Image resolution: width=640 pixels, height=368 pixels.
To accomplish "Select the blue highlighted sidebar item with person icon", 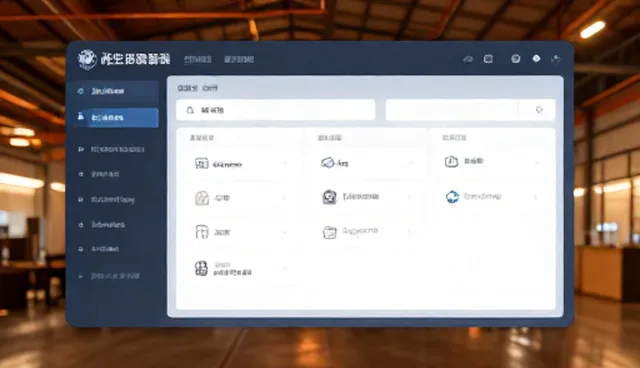I will pos(116,117).
